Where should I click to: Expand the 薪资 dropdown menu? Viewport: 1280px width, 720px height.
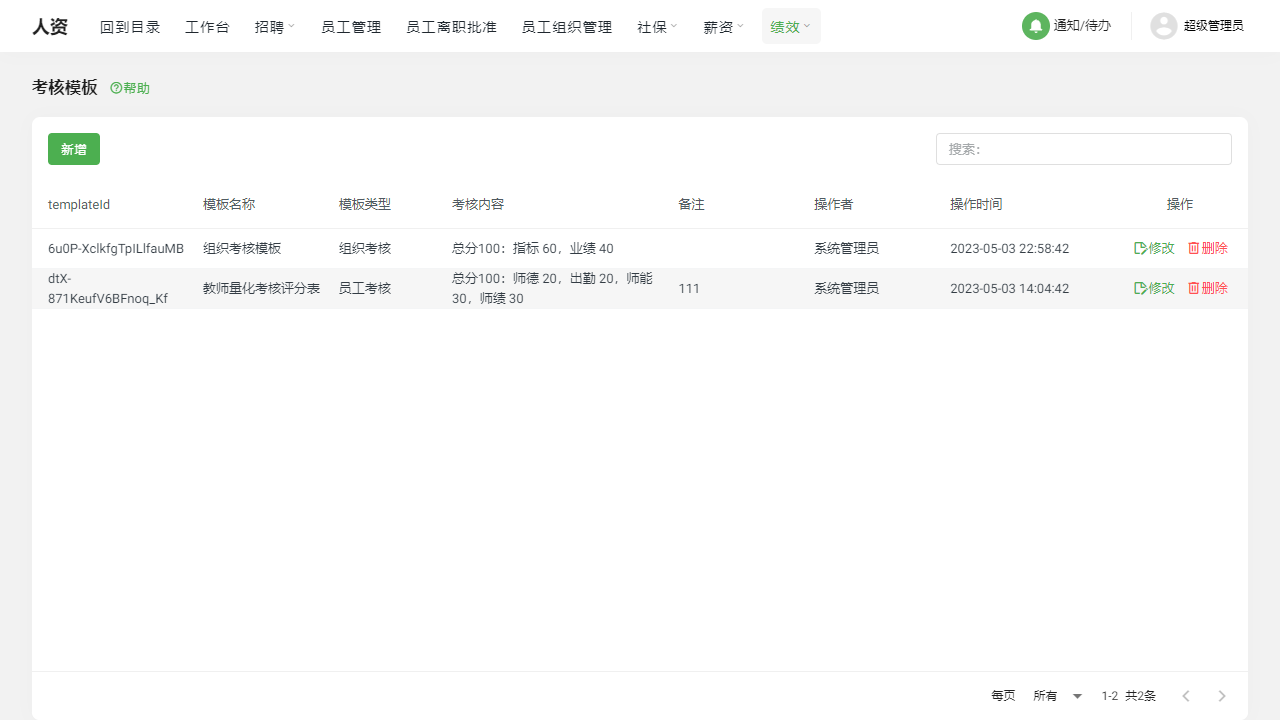point(722,26)
